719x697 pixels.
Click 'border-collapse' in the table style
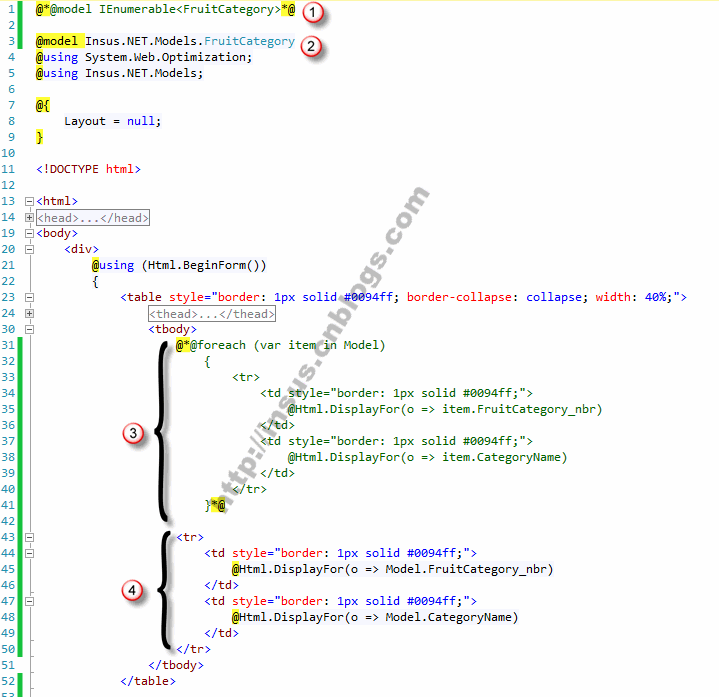[x=459, y=297]
